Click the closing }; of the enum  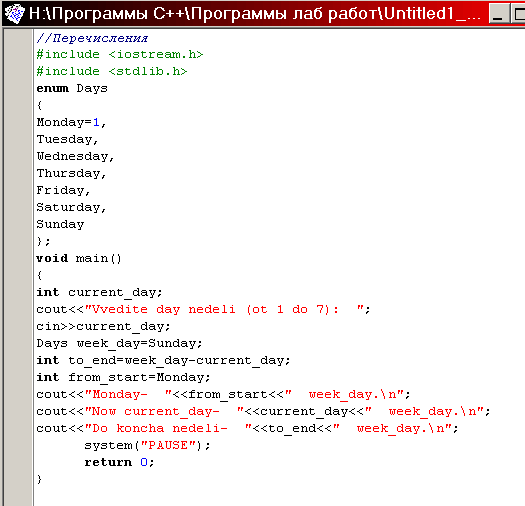(x=43, y=241)
